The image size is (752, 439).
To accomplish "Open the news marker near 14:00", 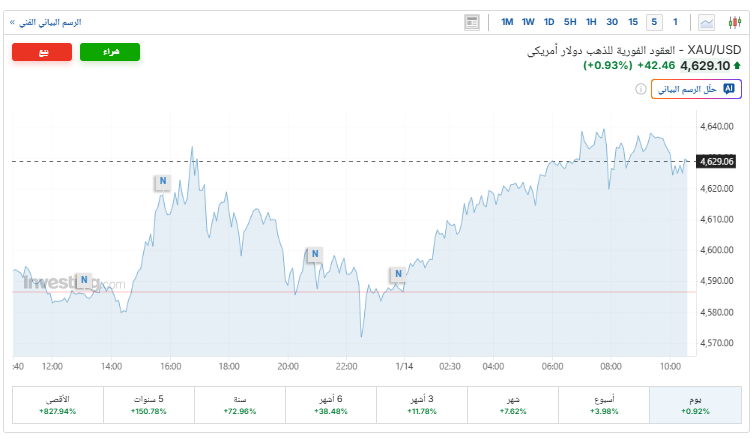I will [83, 280].
